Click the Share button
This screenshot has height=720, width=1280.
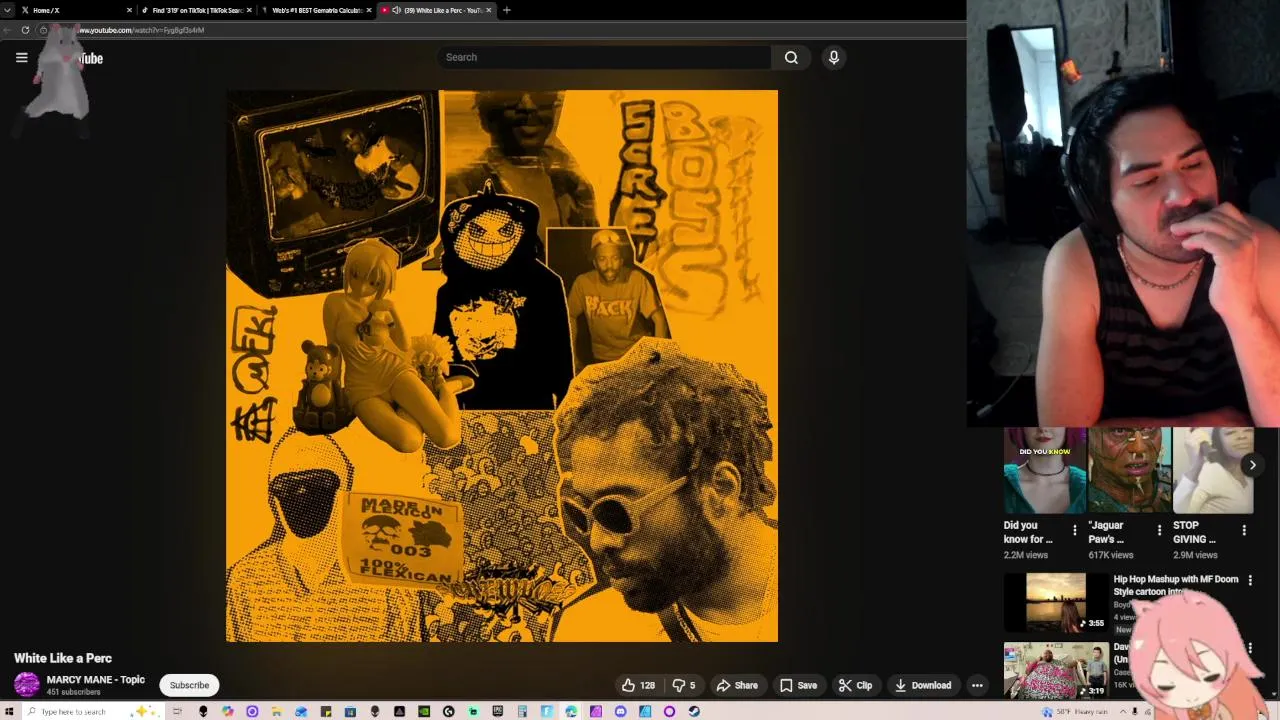738,685
